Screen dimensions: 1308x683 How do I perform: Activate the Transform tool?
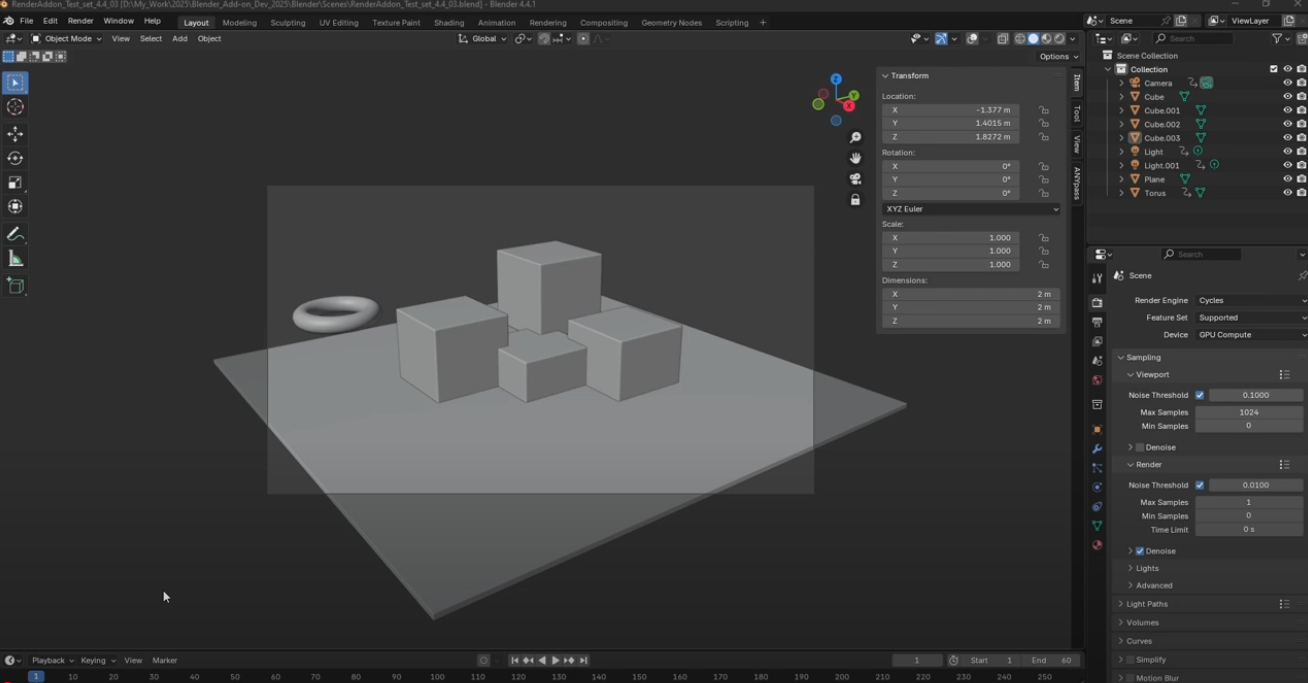coord(15,206)
